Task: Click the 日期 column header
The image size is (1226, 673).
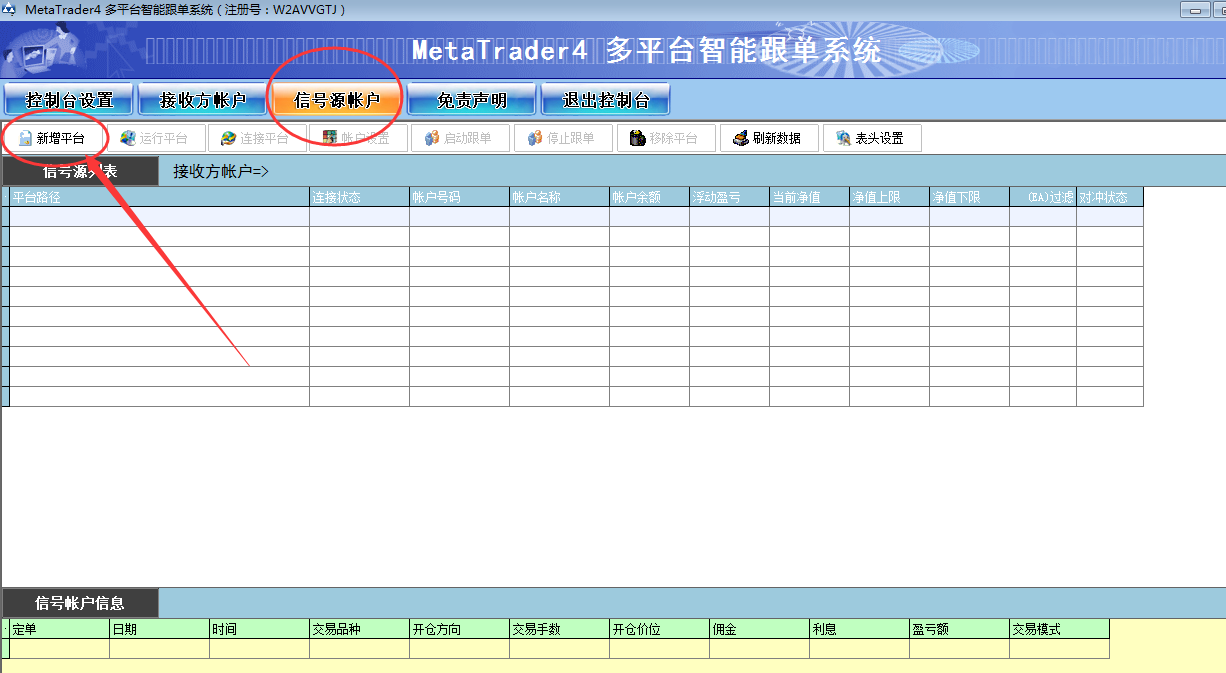Action: coord(160,629)
